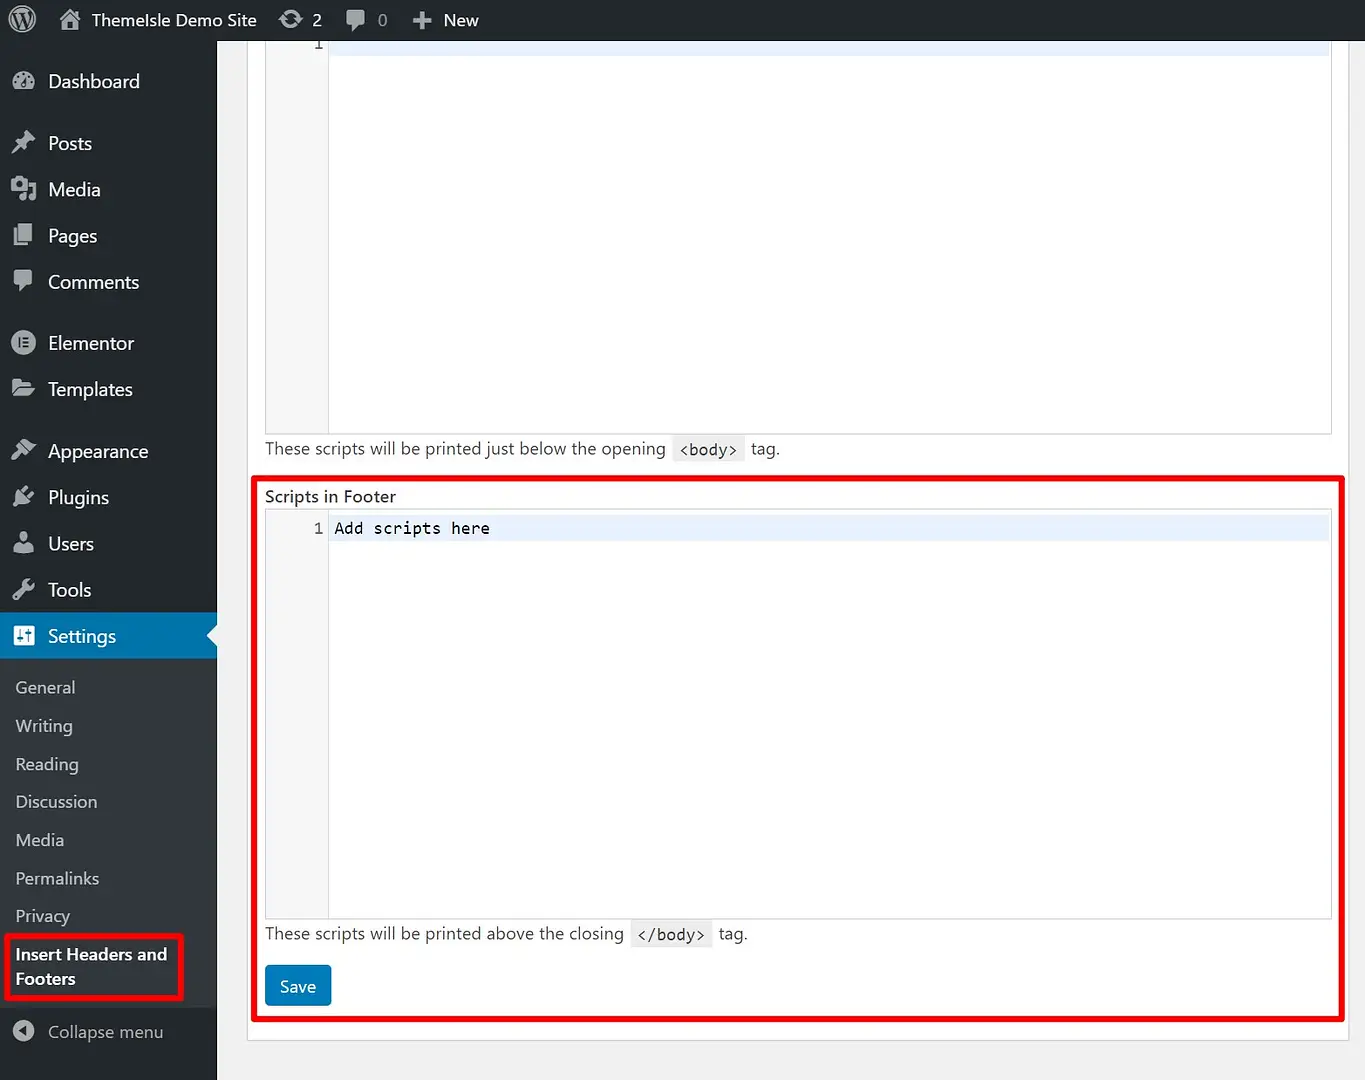The image size is (1365, 1080).
Task: Open updates via the refresh icon
Action: (x=290, y=19)
